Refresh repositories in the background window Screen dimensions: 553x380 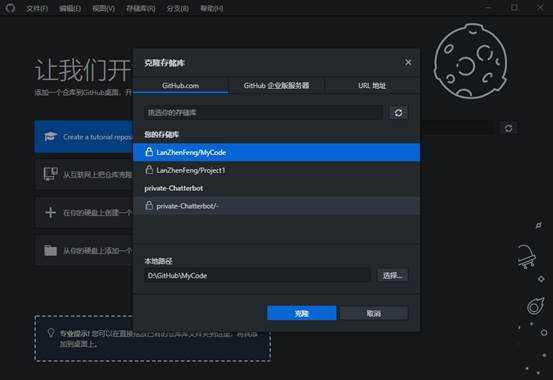(509, 128)
